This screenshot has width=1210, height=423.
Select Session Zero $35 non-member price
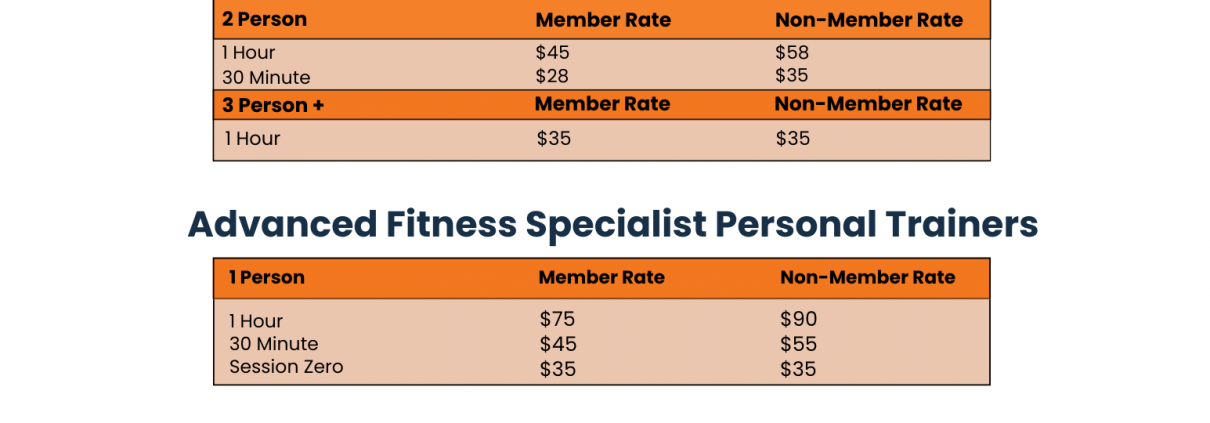(798, 369)
